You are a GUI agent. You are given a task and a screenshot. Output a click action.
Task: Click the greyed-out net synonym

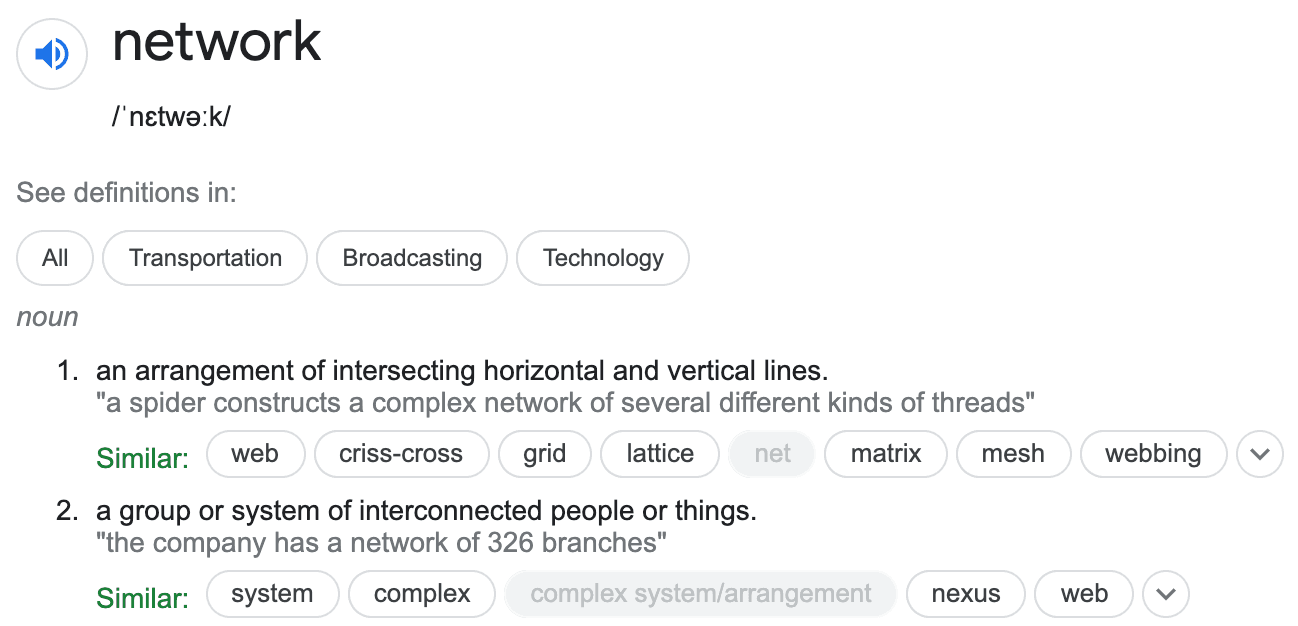click(773, 454)
